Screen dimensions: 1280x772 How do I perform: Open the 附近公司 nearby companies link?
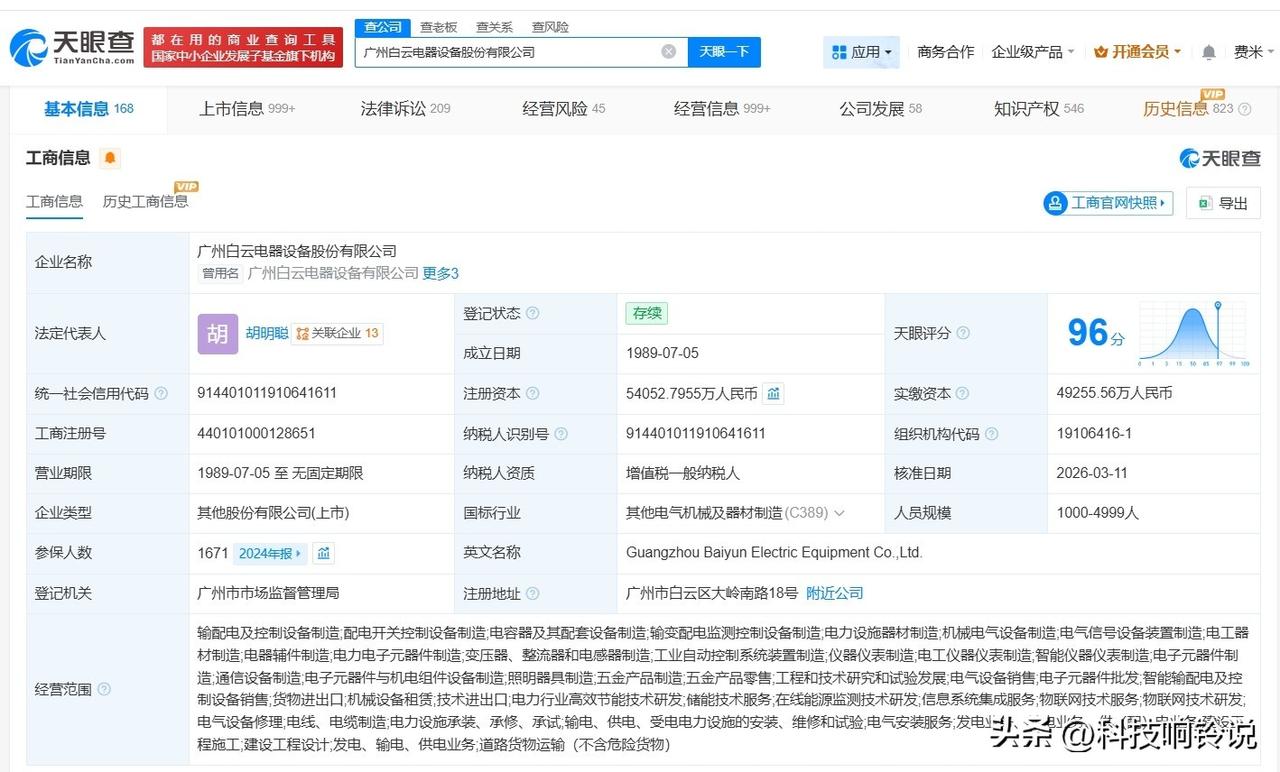(834, 593)
